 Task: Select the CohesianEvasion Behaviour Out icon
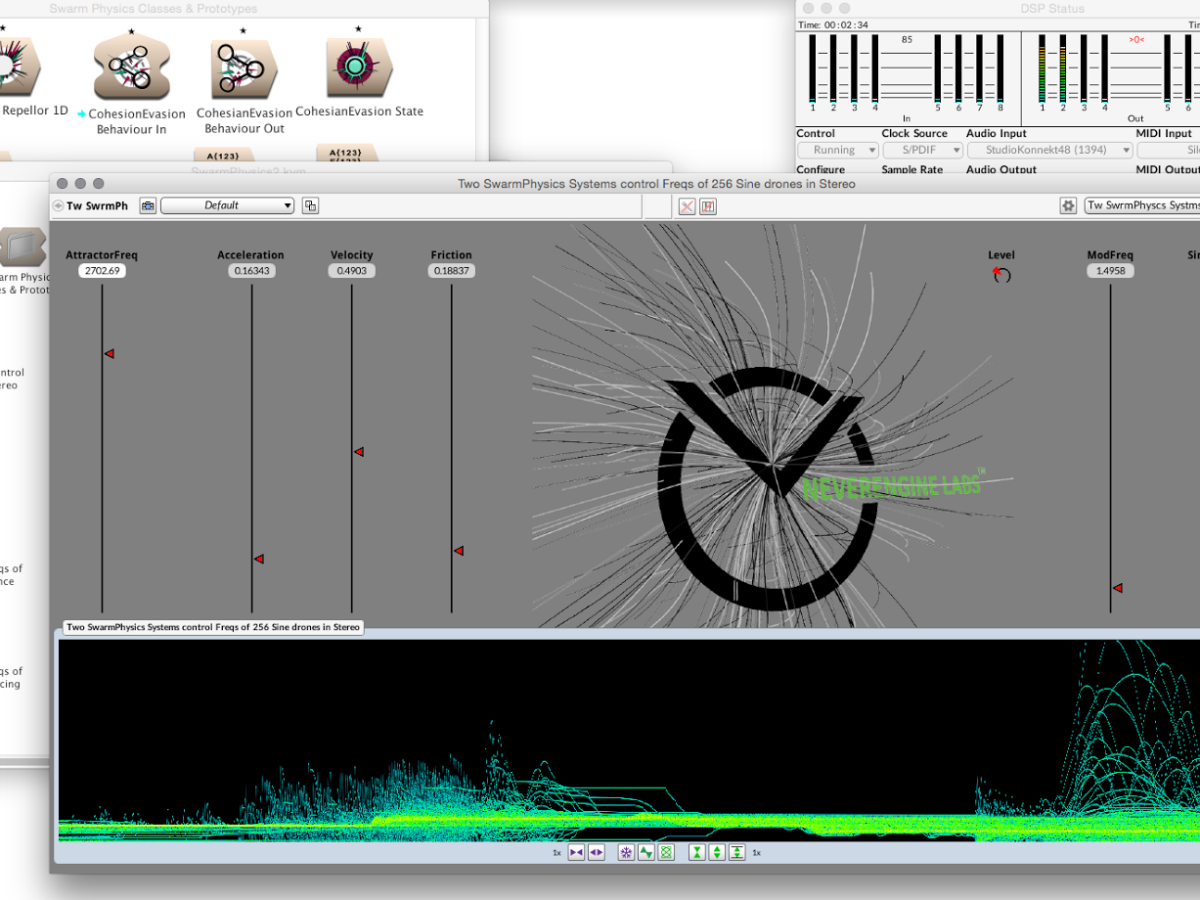pyautogui.click(x=244, y=69)
